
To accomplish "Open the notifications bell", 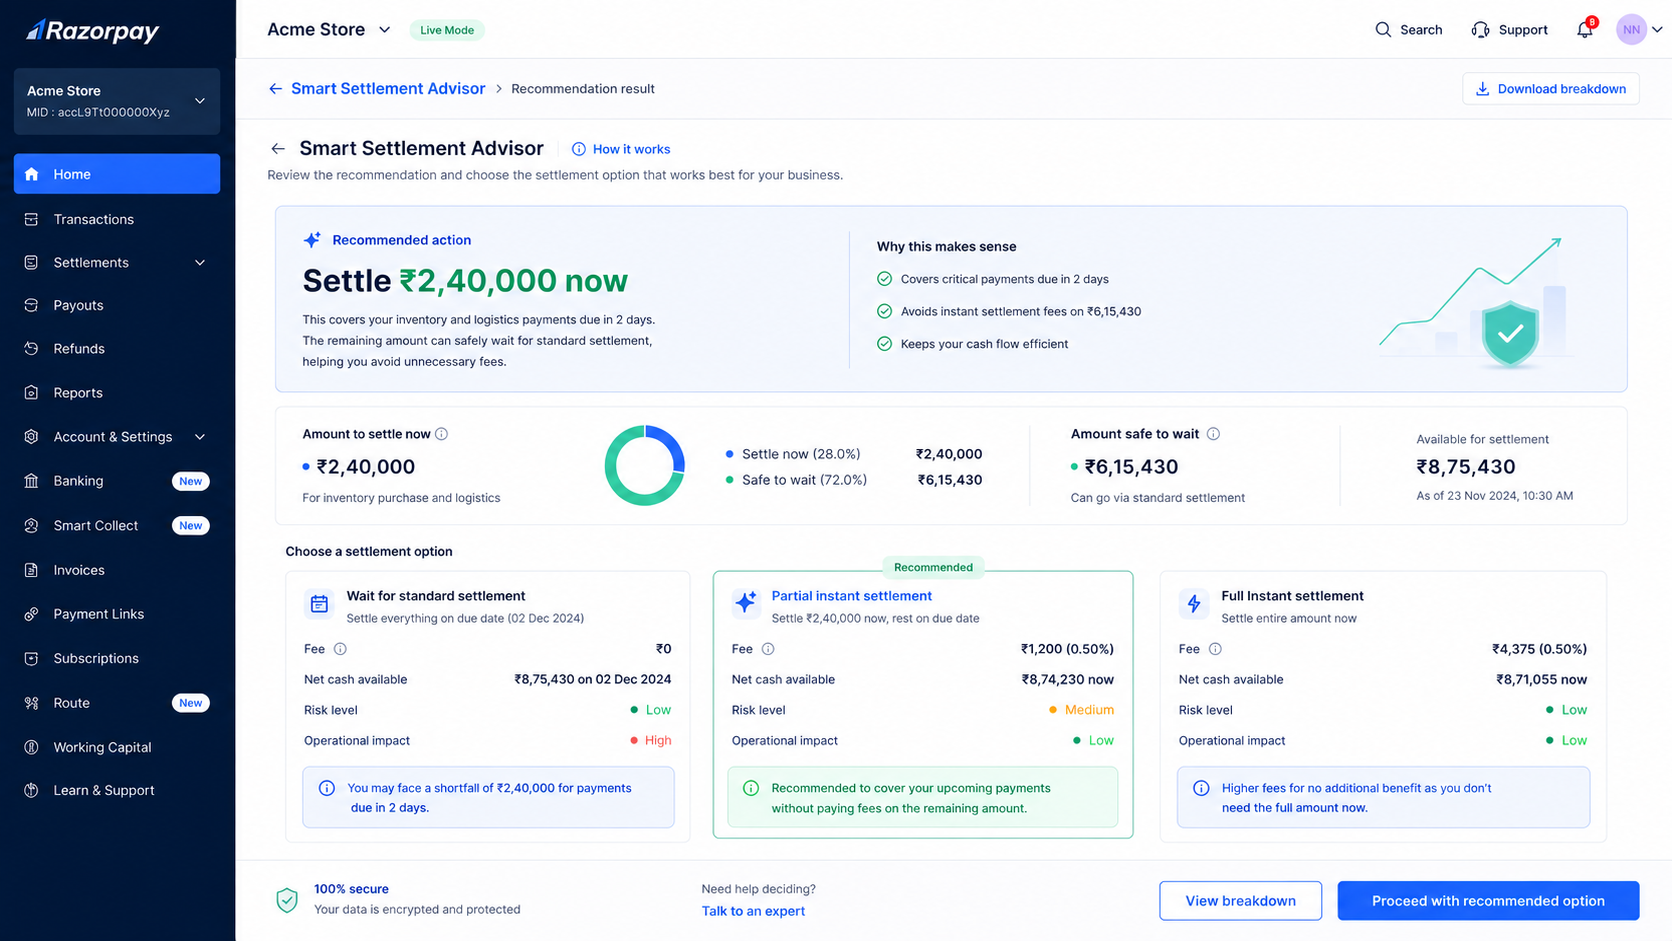I will pyautogui.click(x=1585, y=30).
